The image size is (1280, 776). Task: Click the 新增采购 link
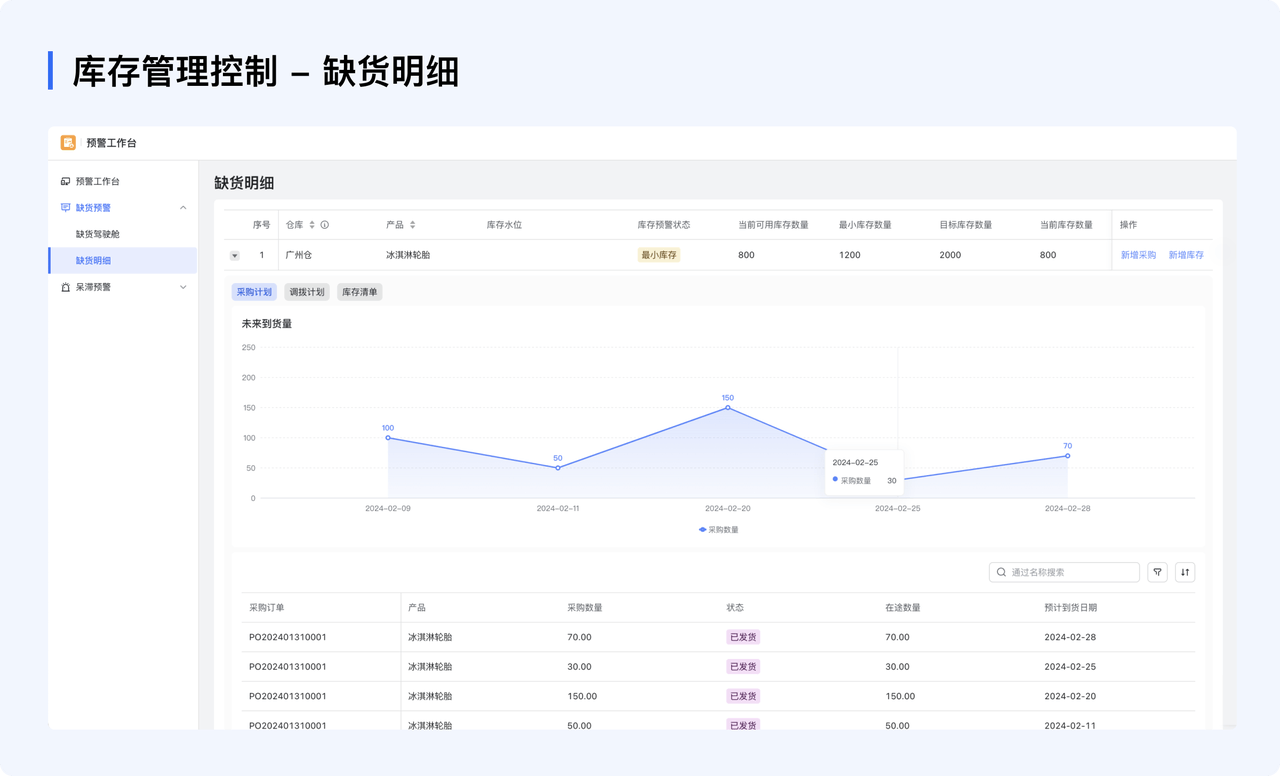1138,255
